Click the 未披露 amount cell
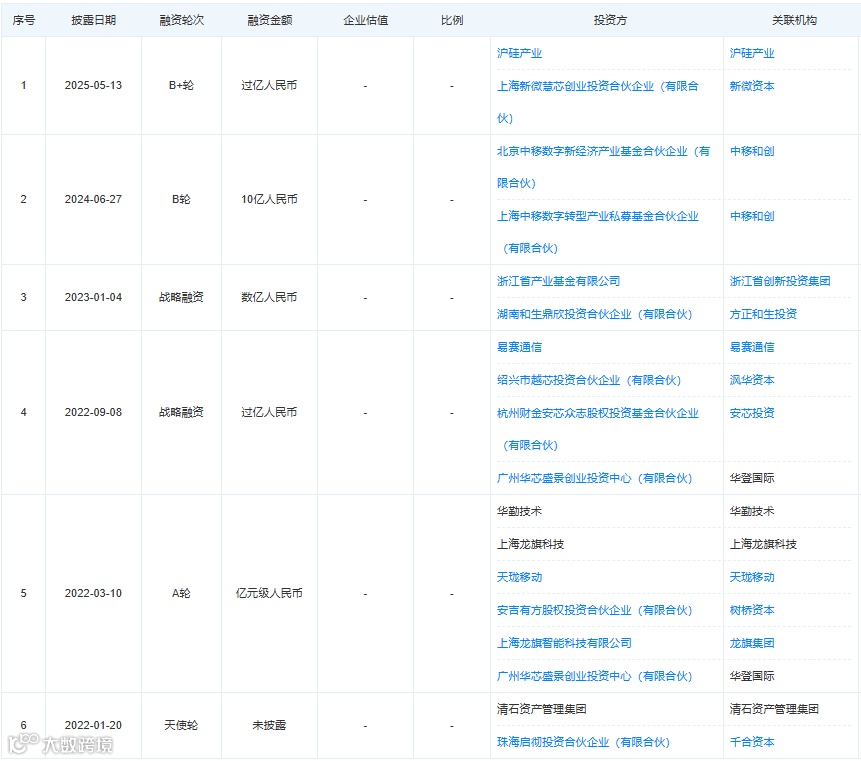This screenshot has height=761, width=861. 269,725
